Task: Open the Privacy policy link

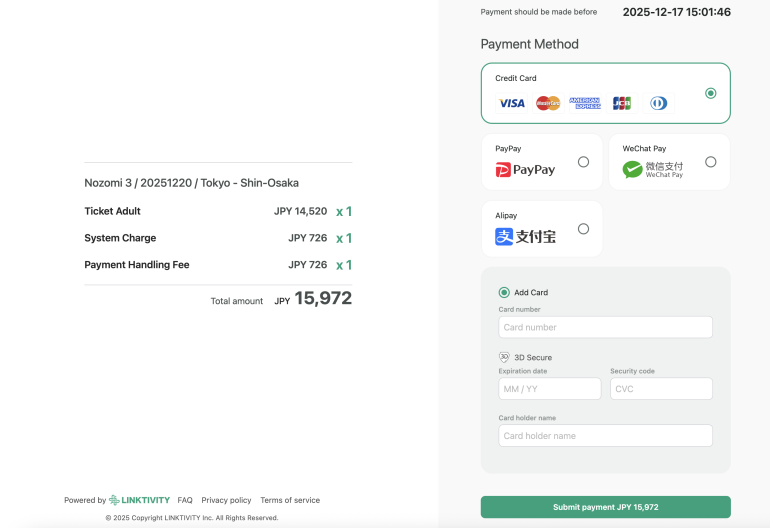Action: click(226, 500)
